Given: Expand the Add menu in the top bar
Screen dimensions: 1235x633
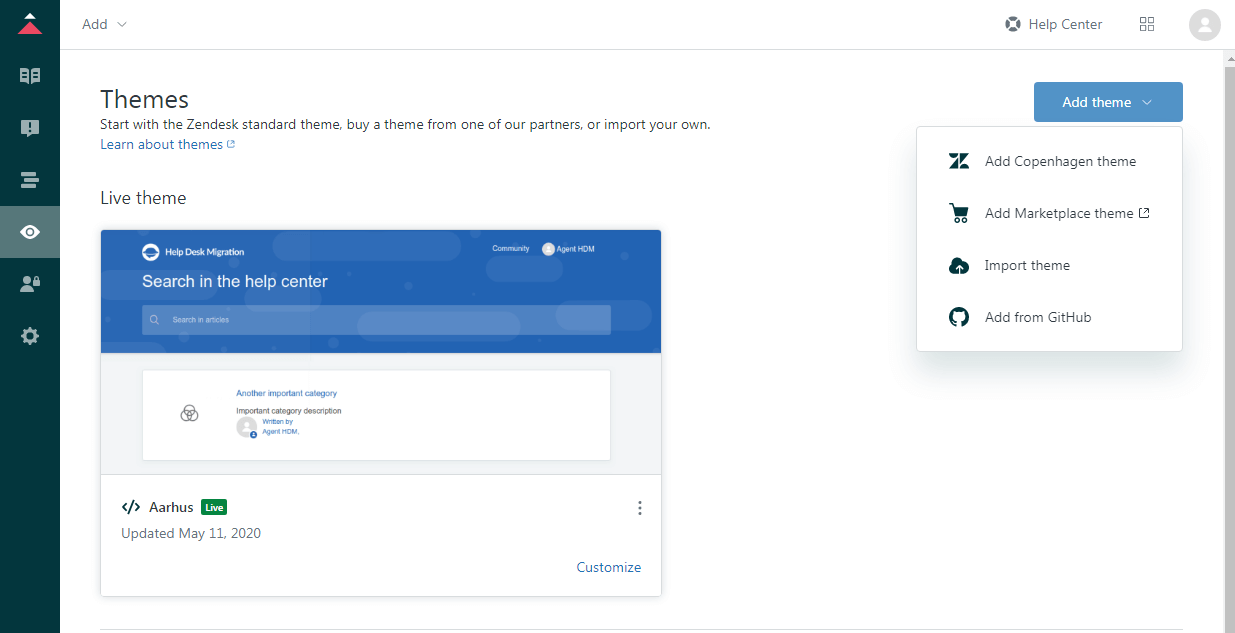Looking at the screenshot, I should point(103,23).
